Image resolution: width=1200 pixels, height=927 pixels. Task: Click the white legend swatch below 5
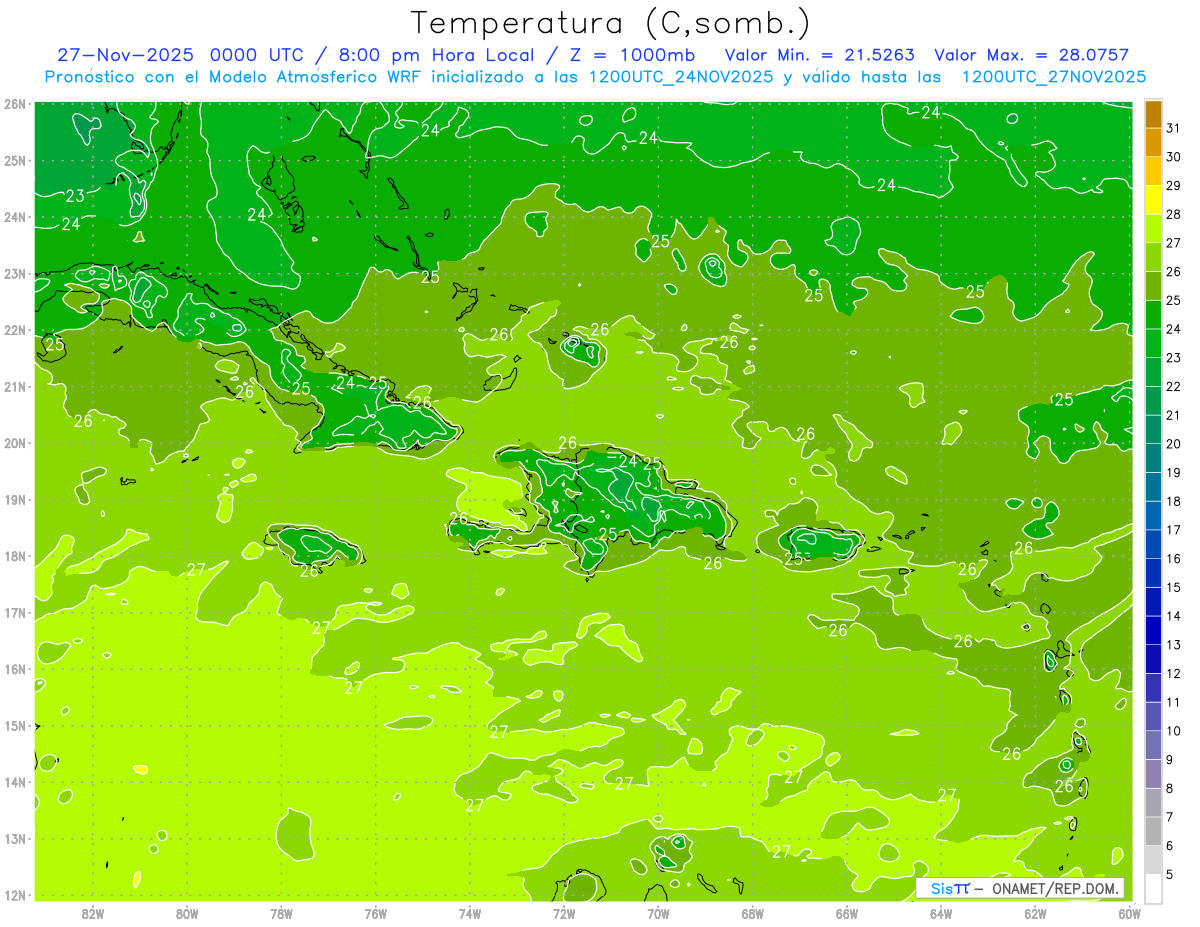[x=1153, y=888]
